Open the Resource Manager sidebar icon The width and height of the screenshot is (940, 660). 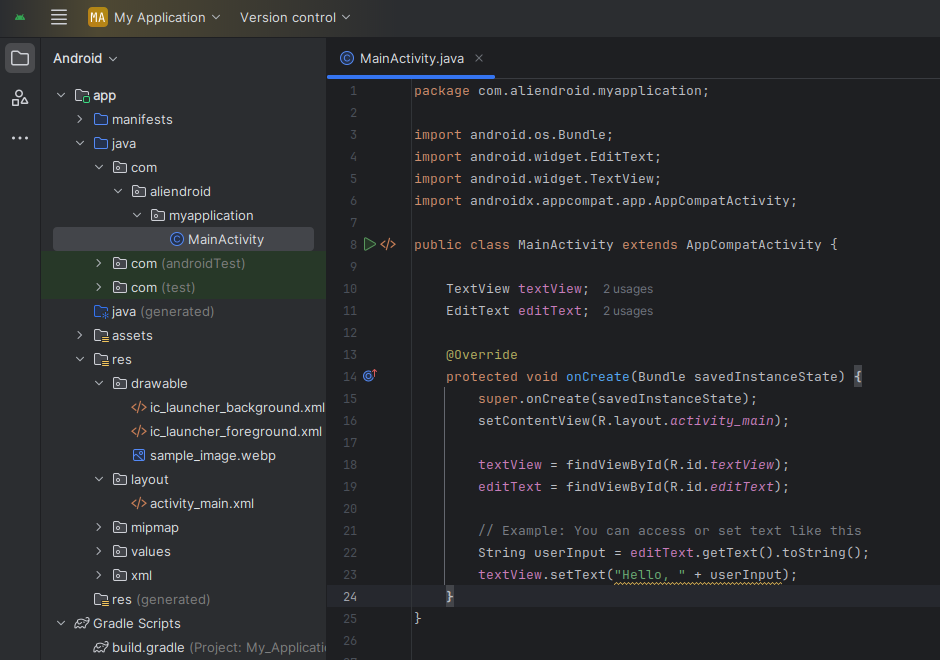pos(20,98)
